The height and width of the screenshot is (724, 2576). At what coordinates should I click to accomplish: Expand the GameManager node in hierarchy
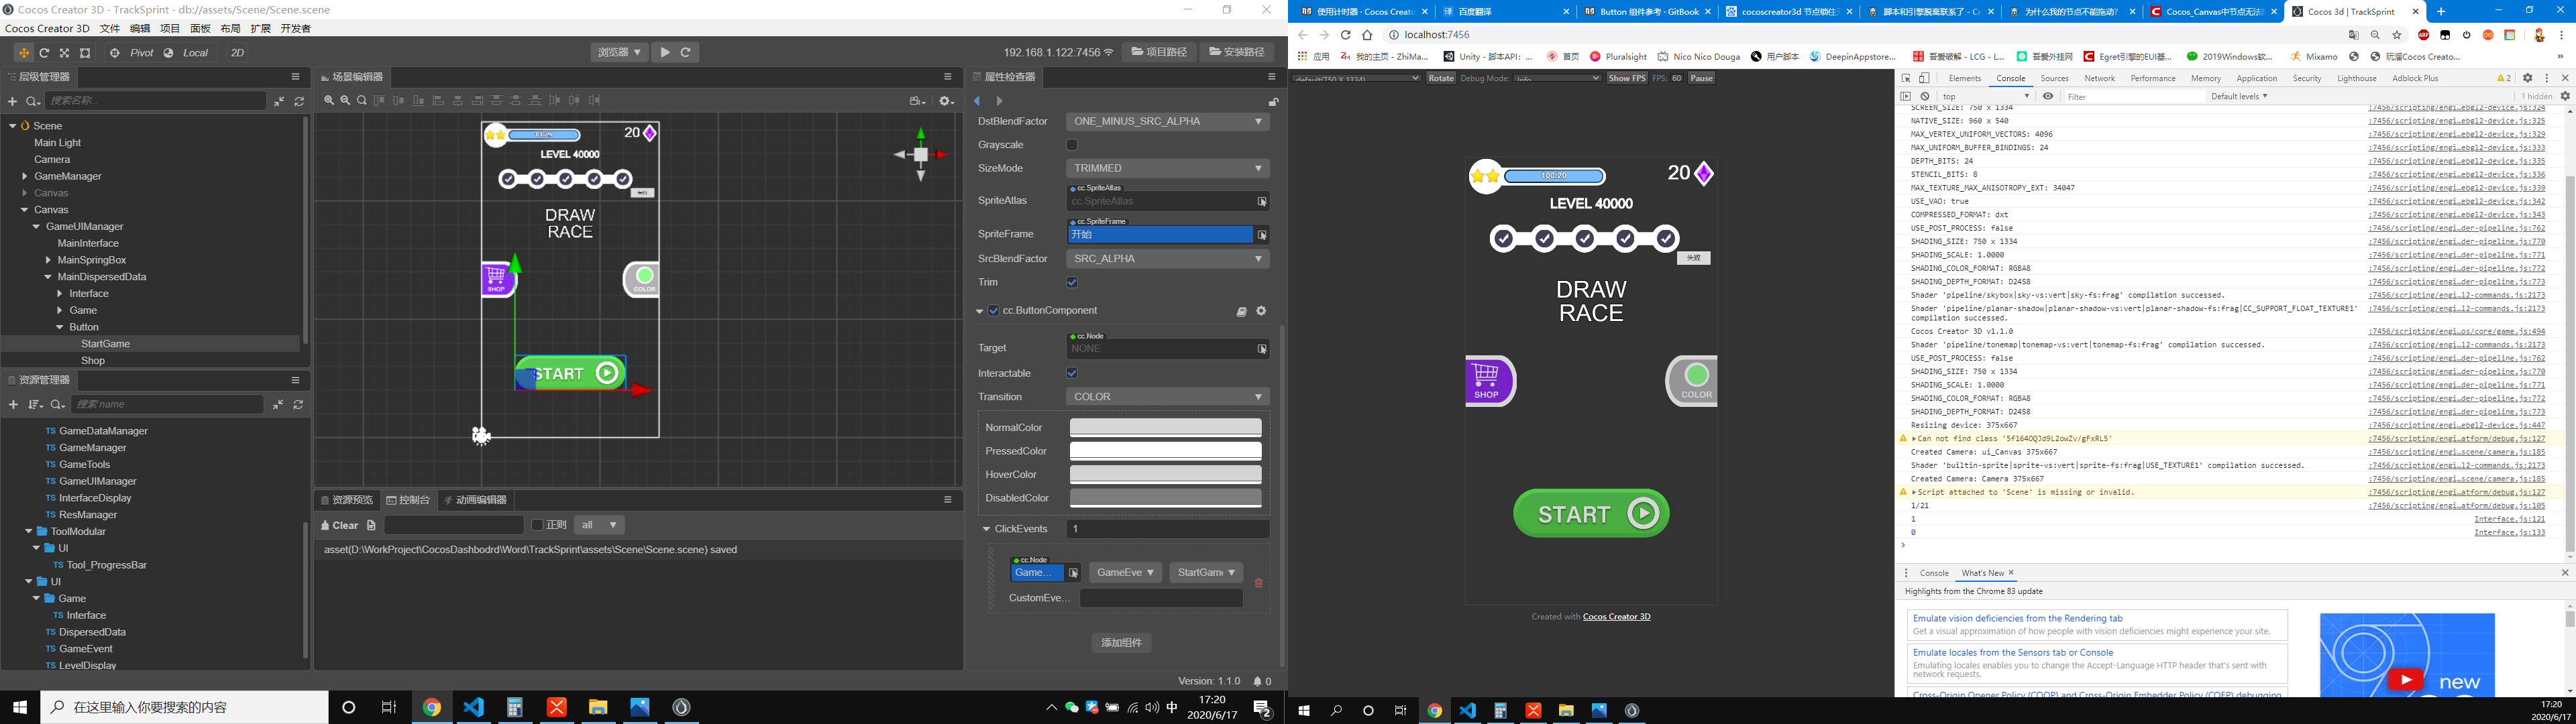(25, 177)
